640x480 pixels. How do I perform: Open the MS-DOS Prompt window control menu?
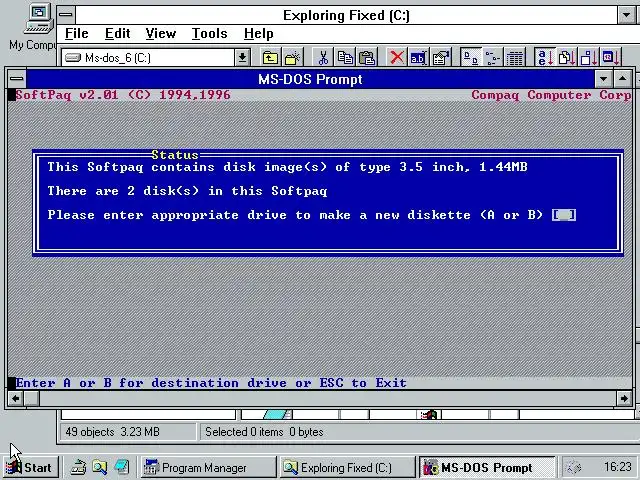pyautogui.click(x=17, y=78)
